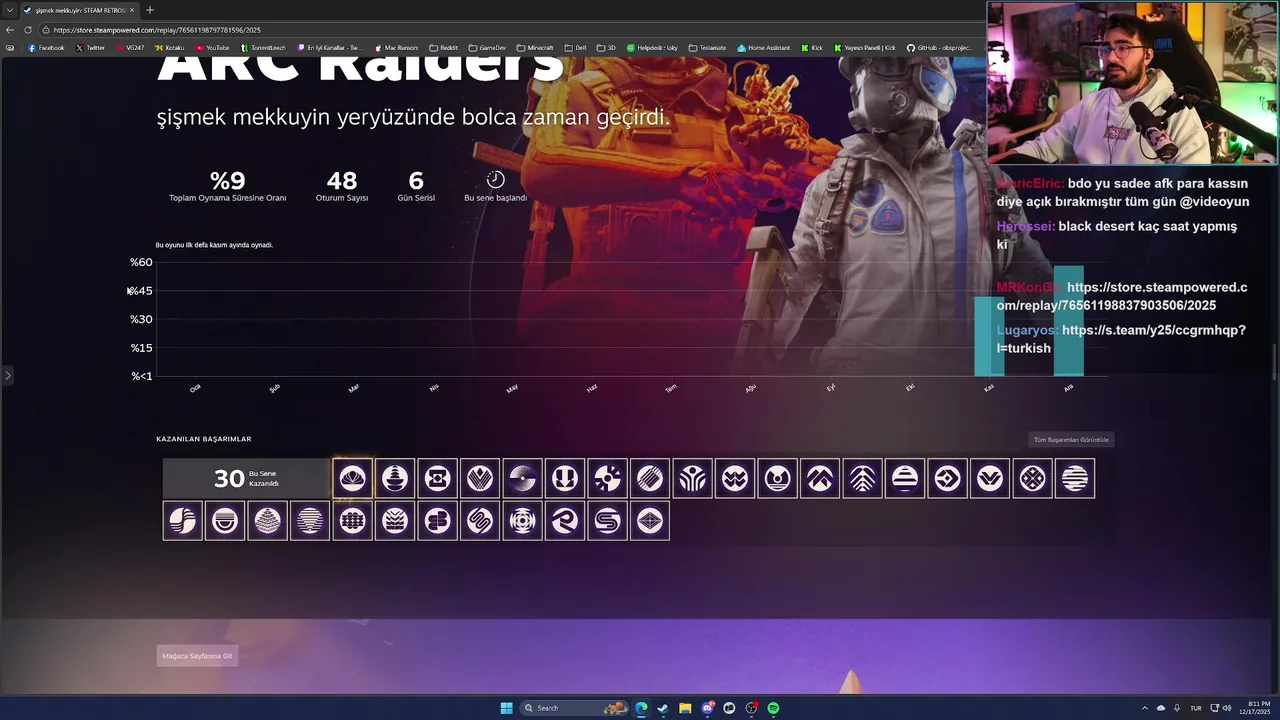Screen dimensions: 1280x720
Task: Open the TorrentLeech bookmark
Action: click(263, 48)
